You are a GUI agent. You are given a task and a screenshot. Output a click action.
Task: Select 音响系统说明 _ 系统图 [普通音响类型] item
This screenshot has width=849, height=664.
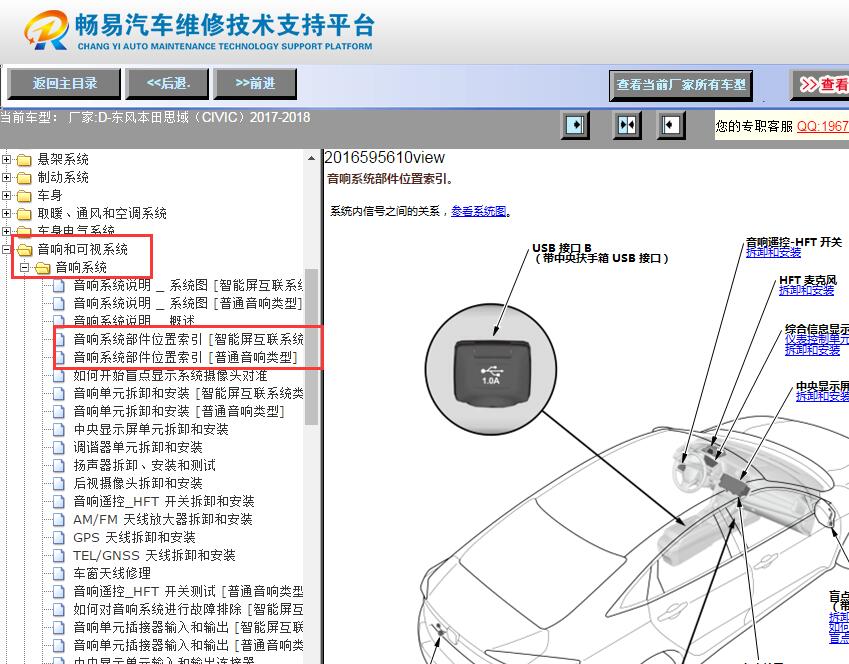[187, 303]
